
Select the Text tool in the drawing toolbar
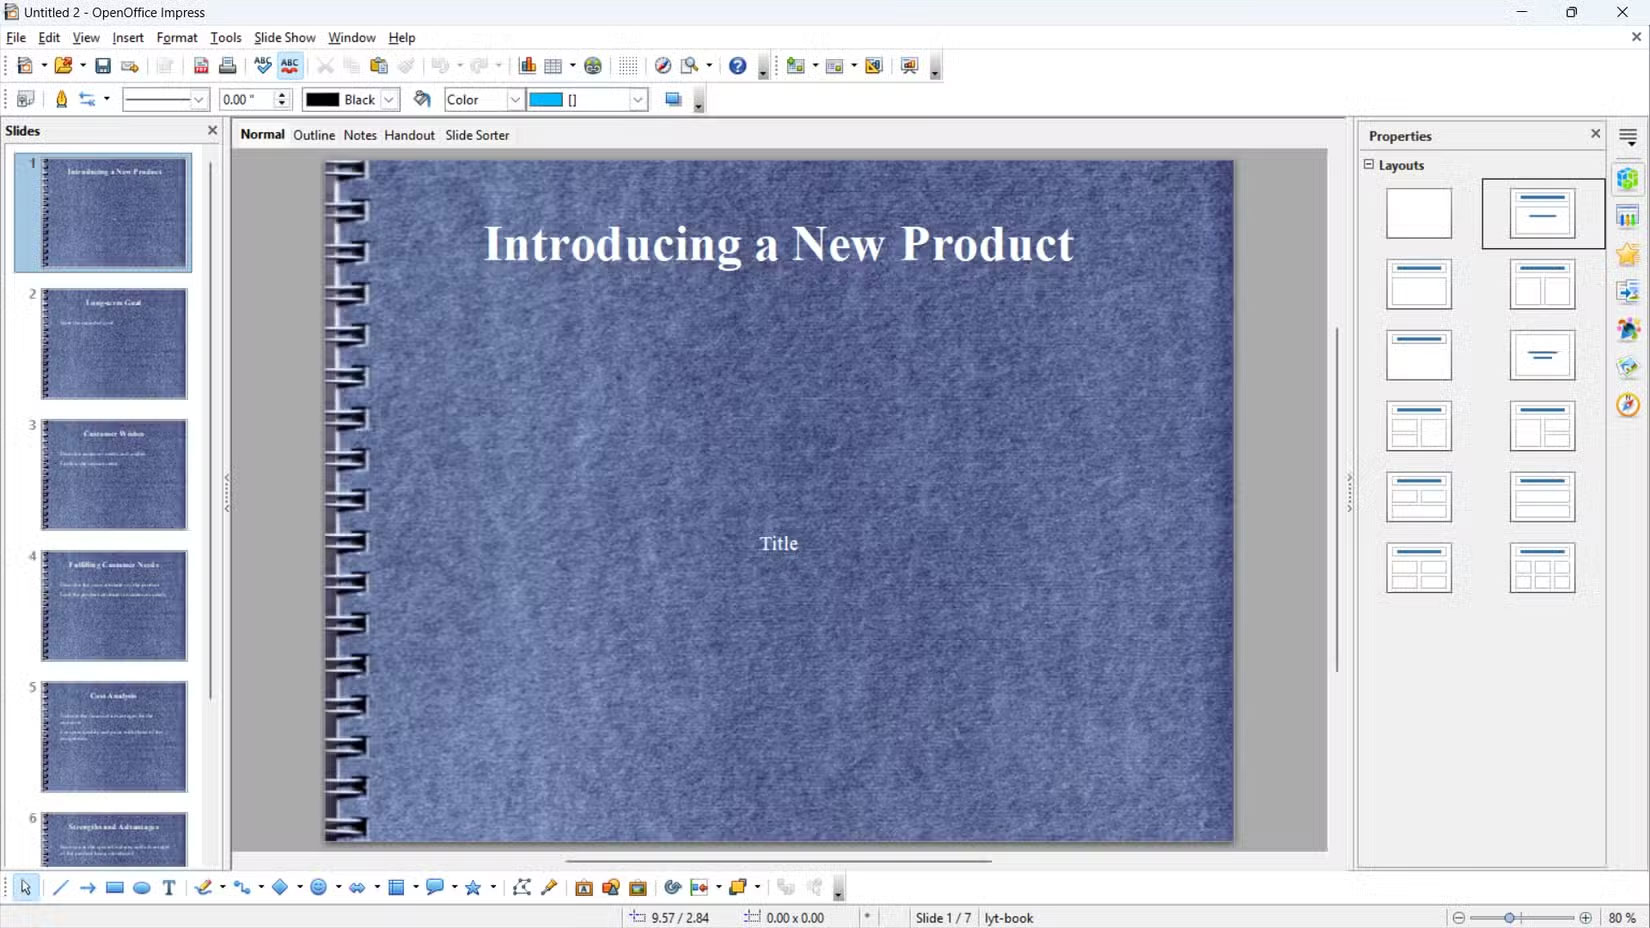pos(168,887)
